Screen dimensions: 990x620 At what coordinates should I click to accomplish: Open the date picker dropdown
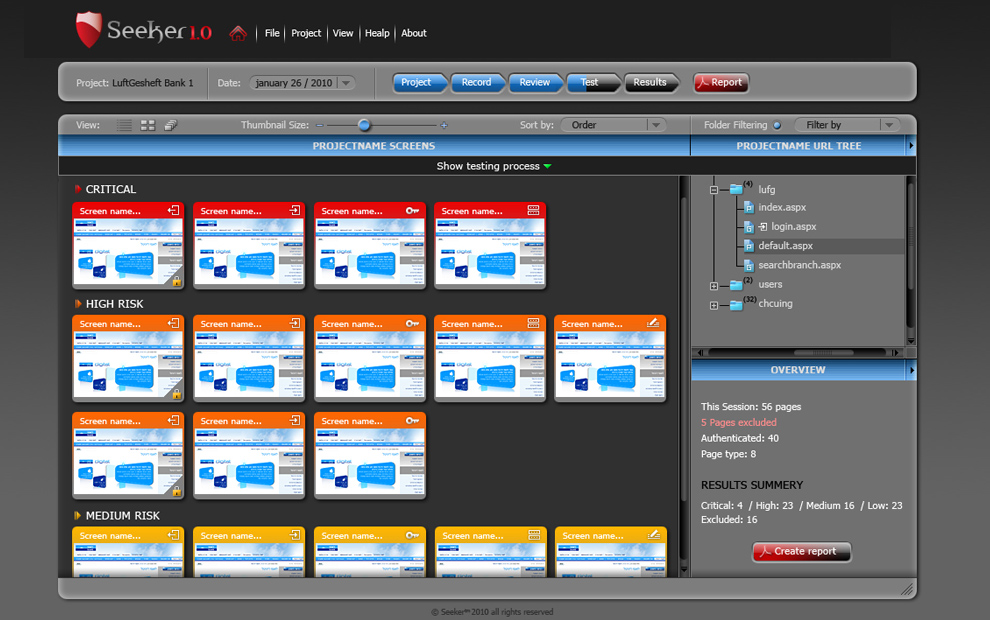[x=346, y=83]
